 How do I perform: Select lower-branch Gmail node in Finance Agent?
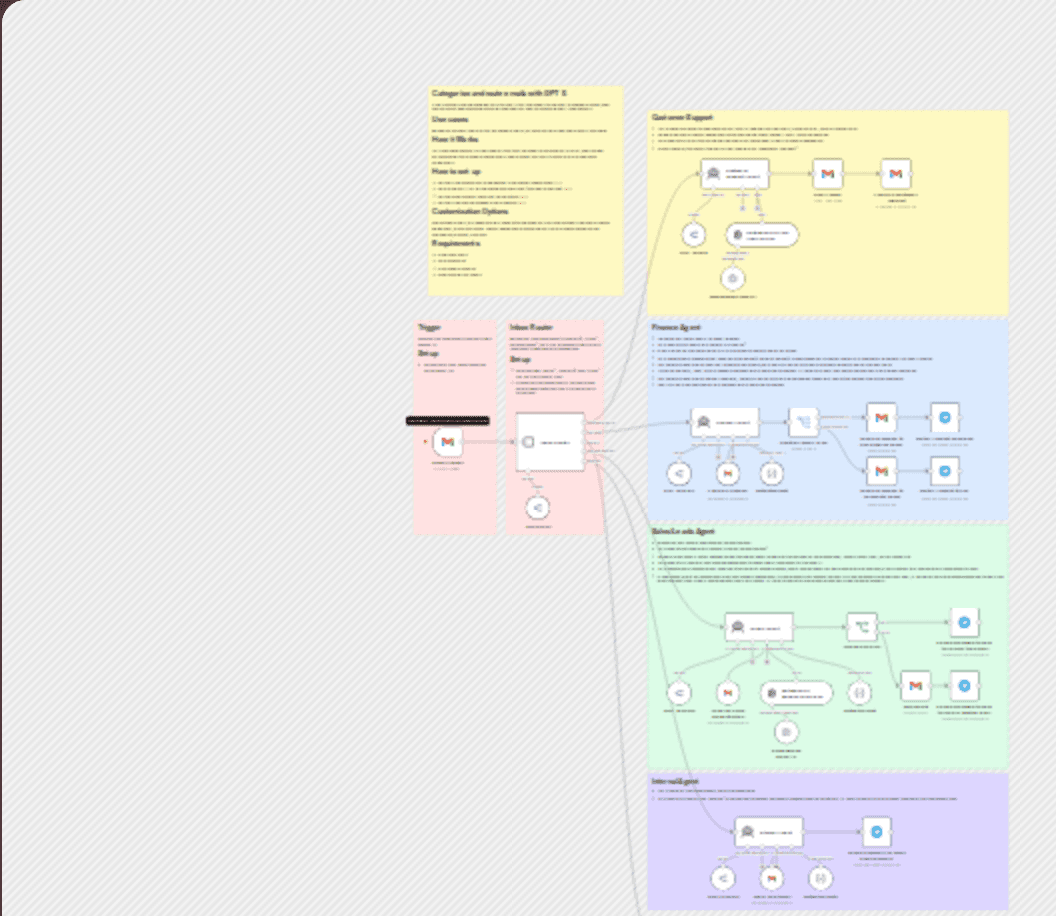tap(882, 471)
